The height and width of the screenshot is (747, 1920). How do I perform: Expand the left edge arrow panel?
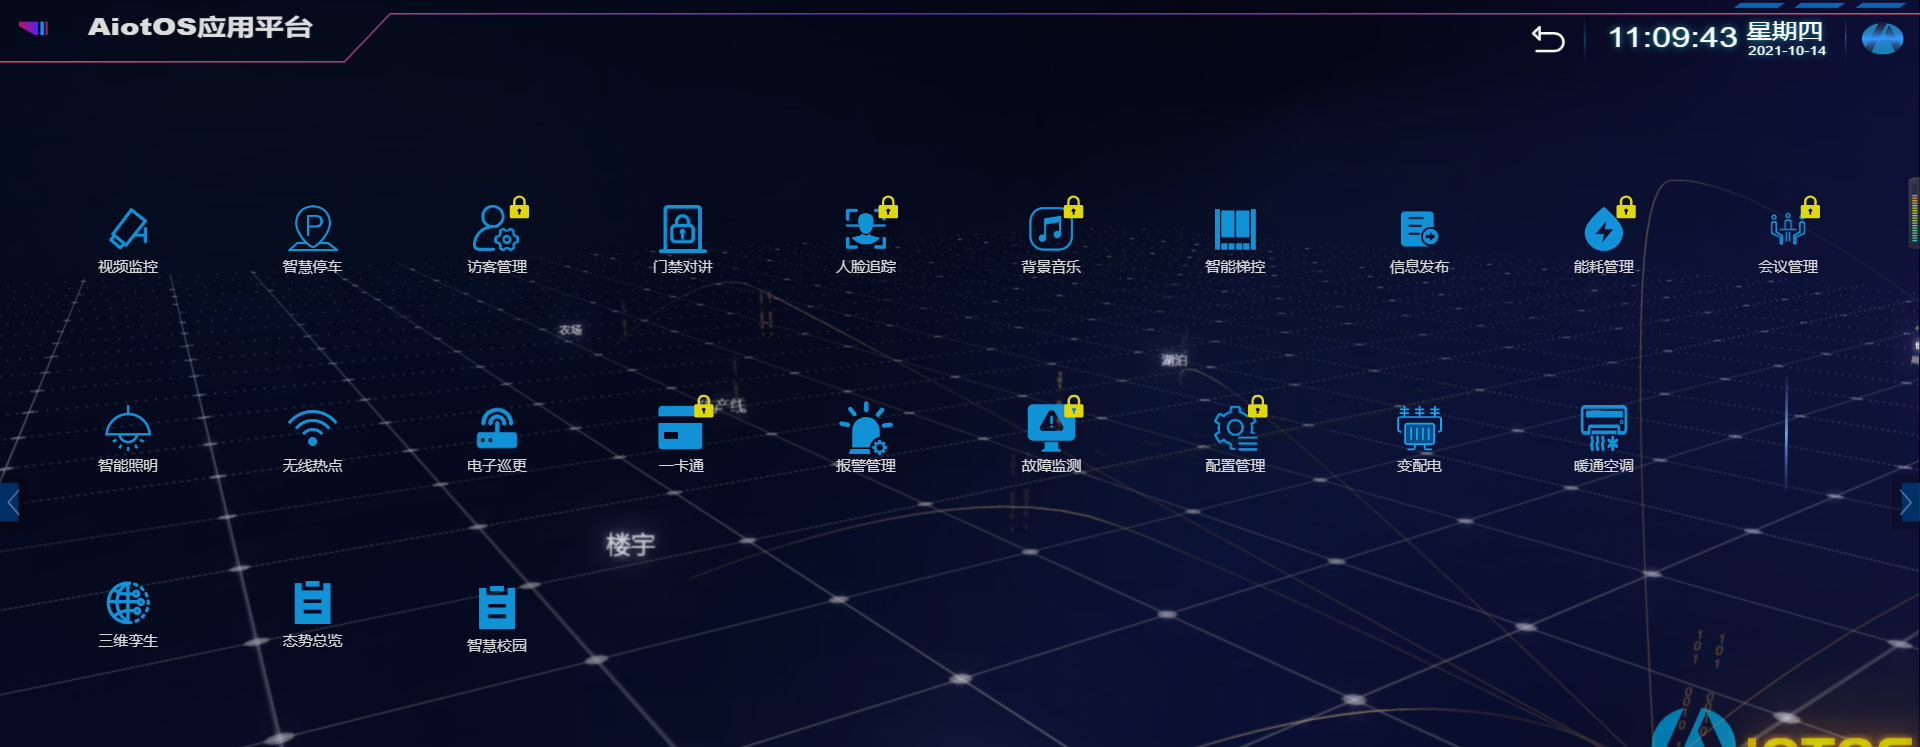[11, 502]
